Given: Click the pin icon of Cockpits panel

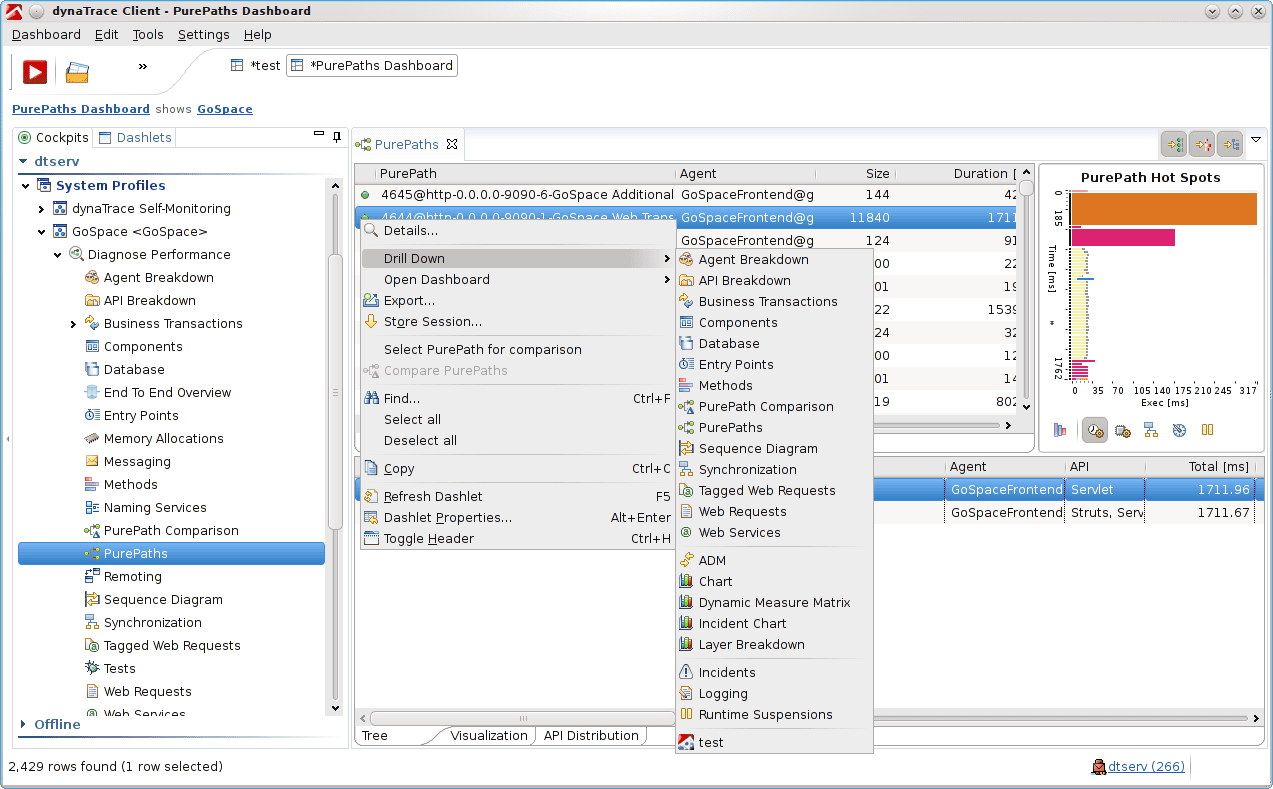Looking at the screenshot, I should click(x=338, y=136).
